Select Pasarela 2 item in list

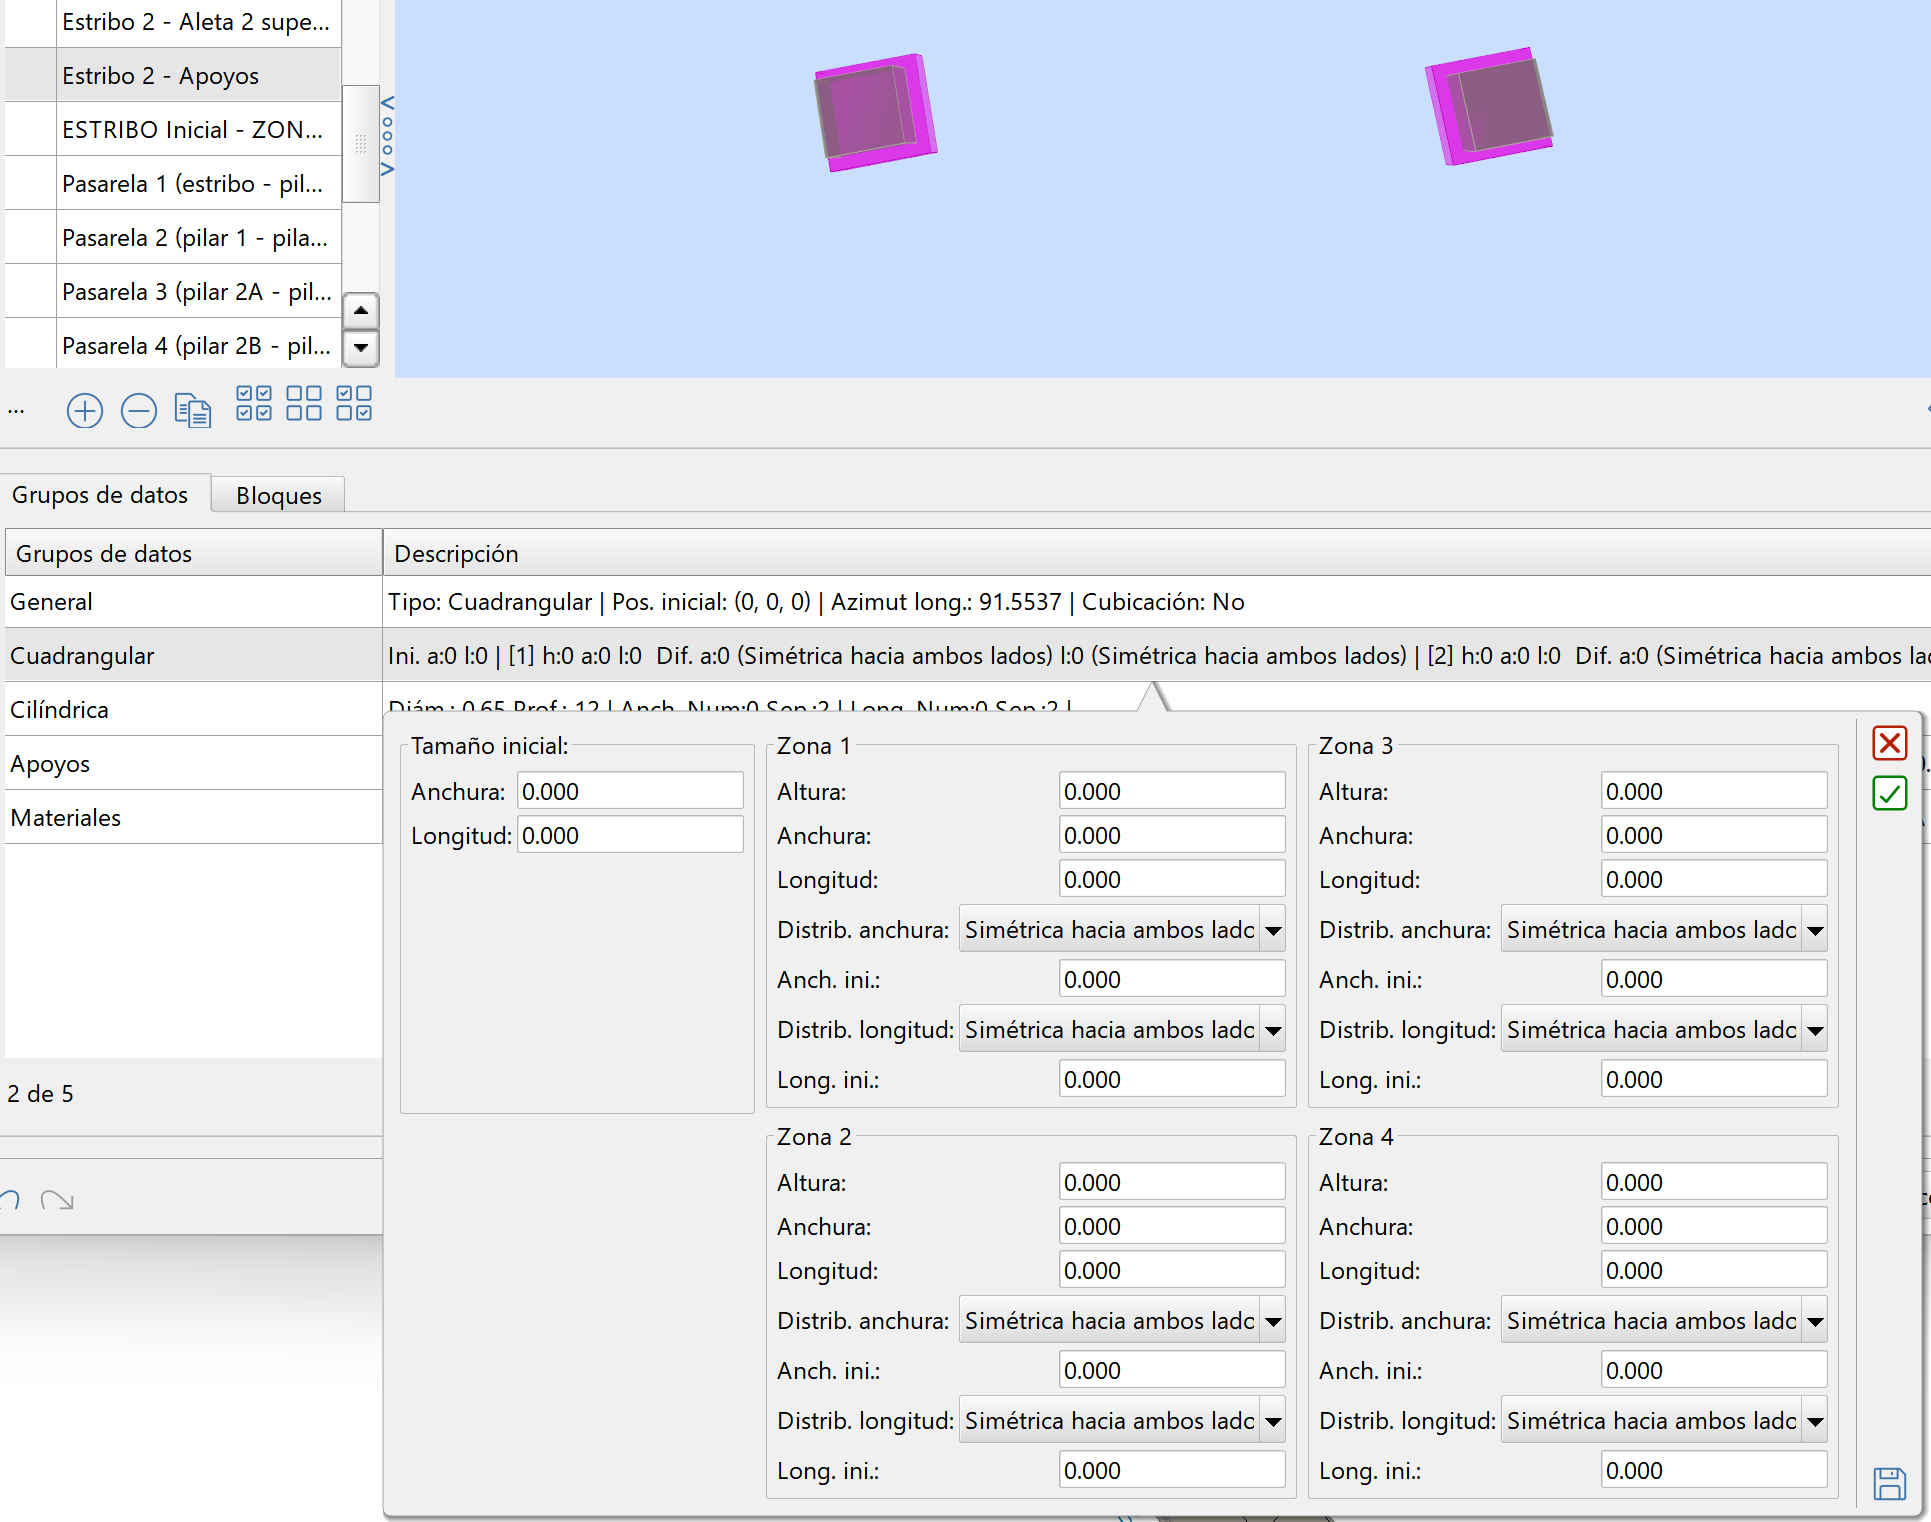[x=195, y=238]
